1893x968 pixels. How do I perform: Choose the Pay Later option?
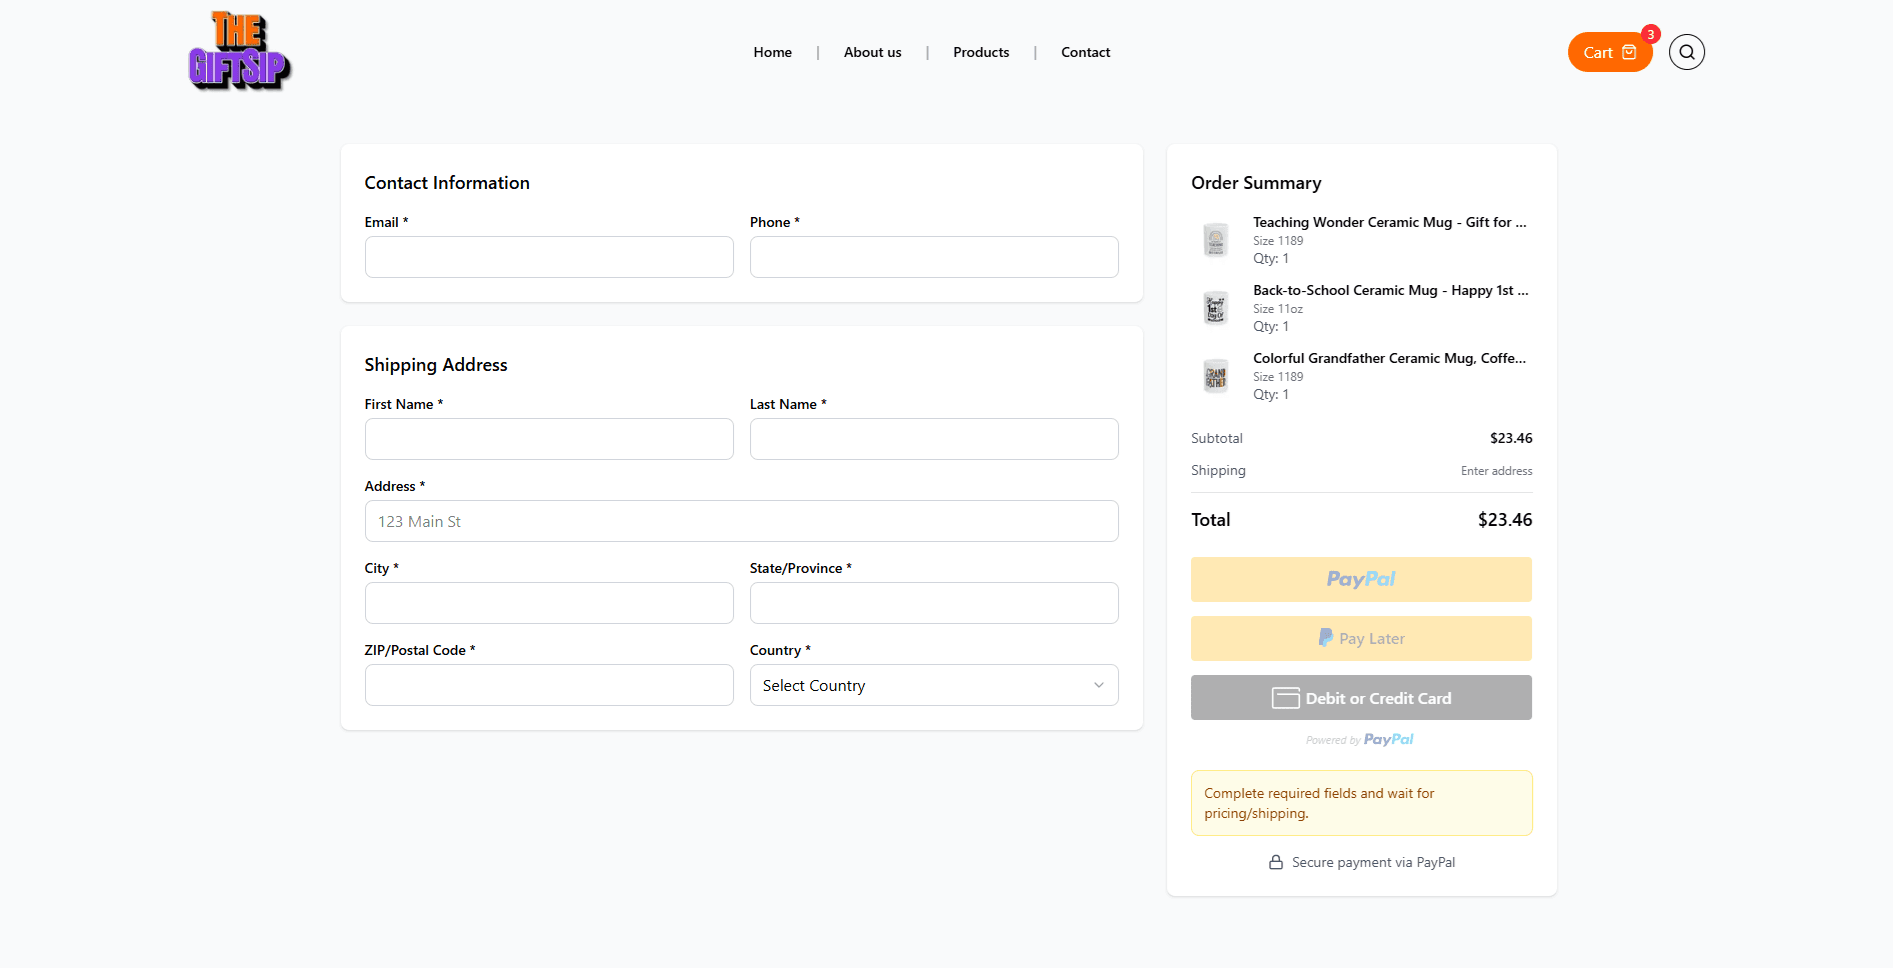pos(1360,638)
